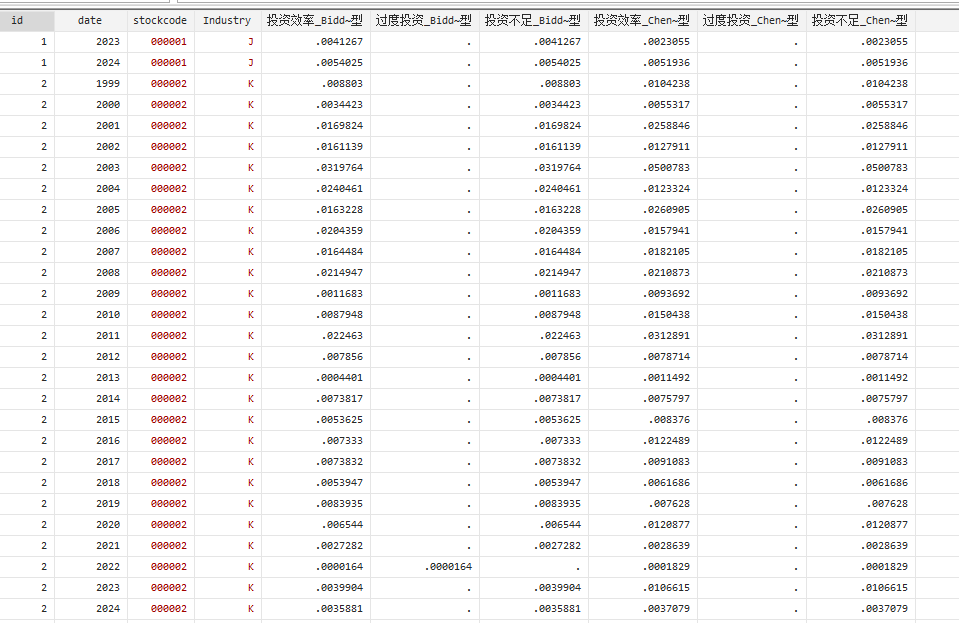
Task: Click stockcode 000002 in the 2005 row
Action: tap(160, 210)
